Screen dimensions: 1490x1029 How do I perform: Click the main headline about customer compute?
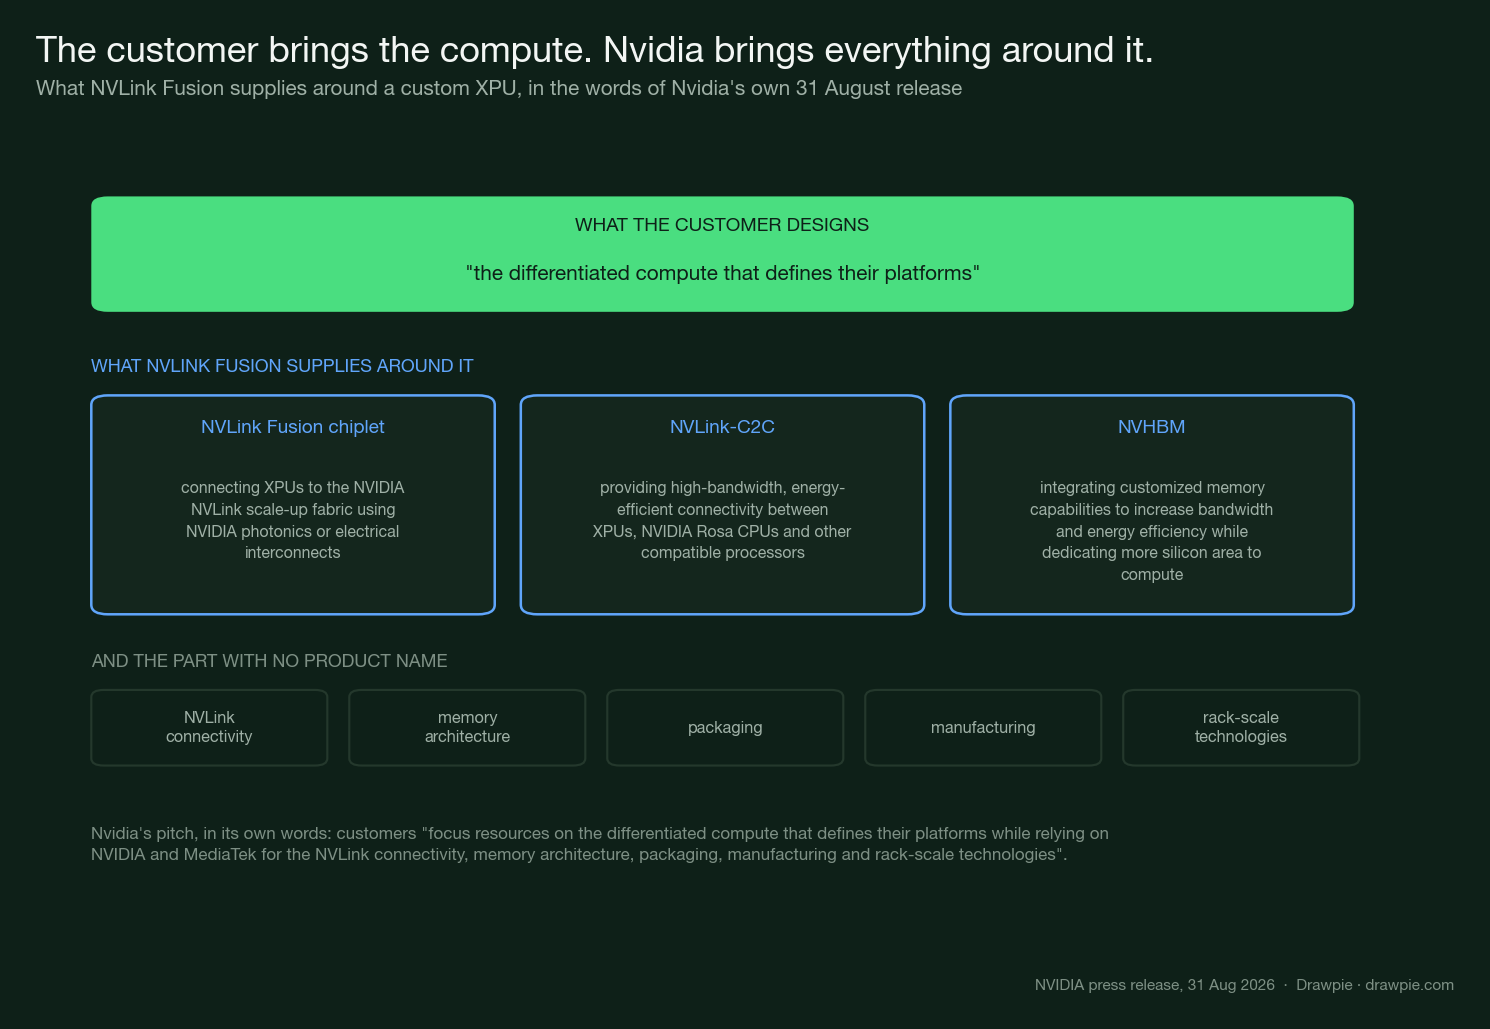[595, 50]
